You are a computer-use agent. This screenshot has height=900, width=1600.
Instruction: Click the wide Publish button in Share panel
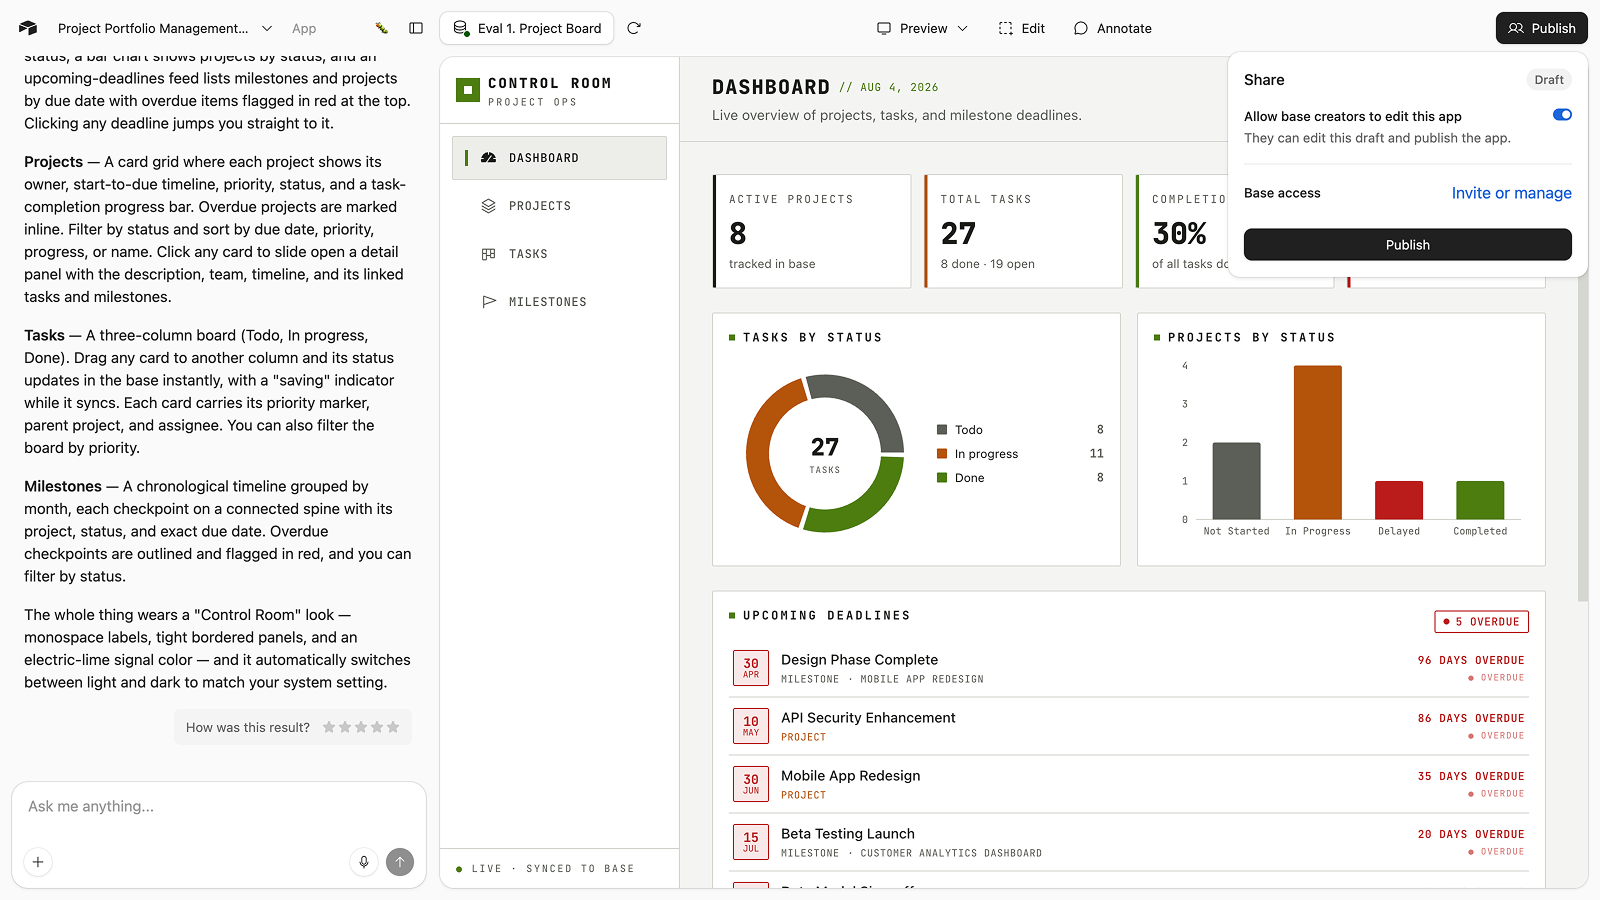coord(1407,245)
